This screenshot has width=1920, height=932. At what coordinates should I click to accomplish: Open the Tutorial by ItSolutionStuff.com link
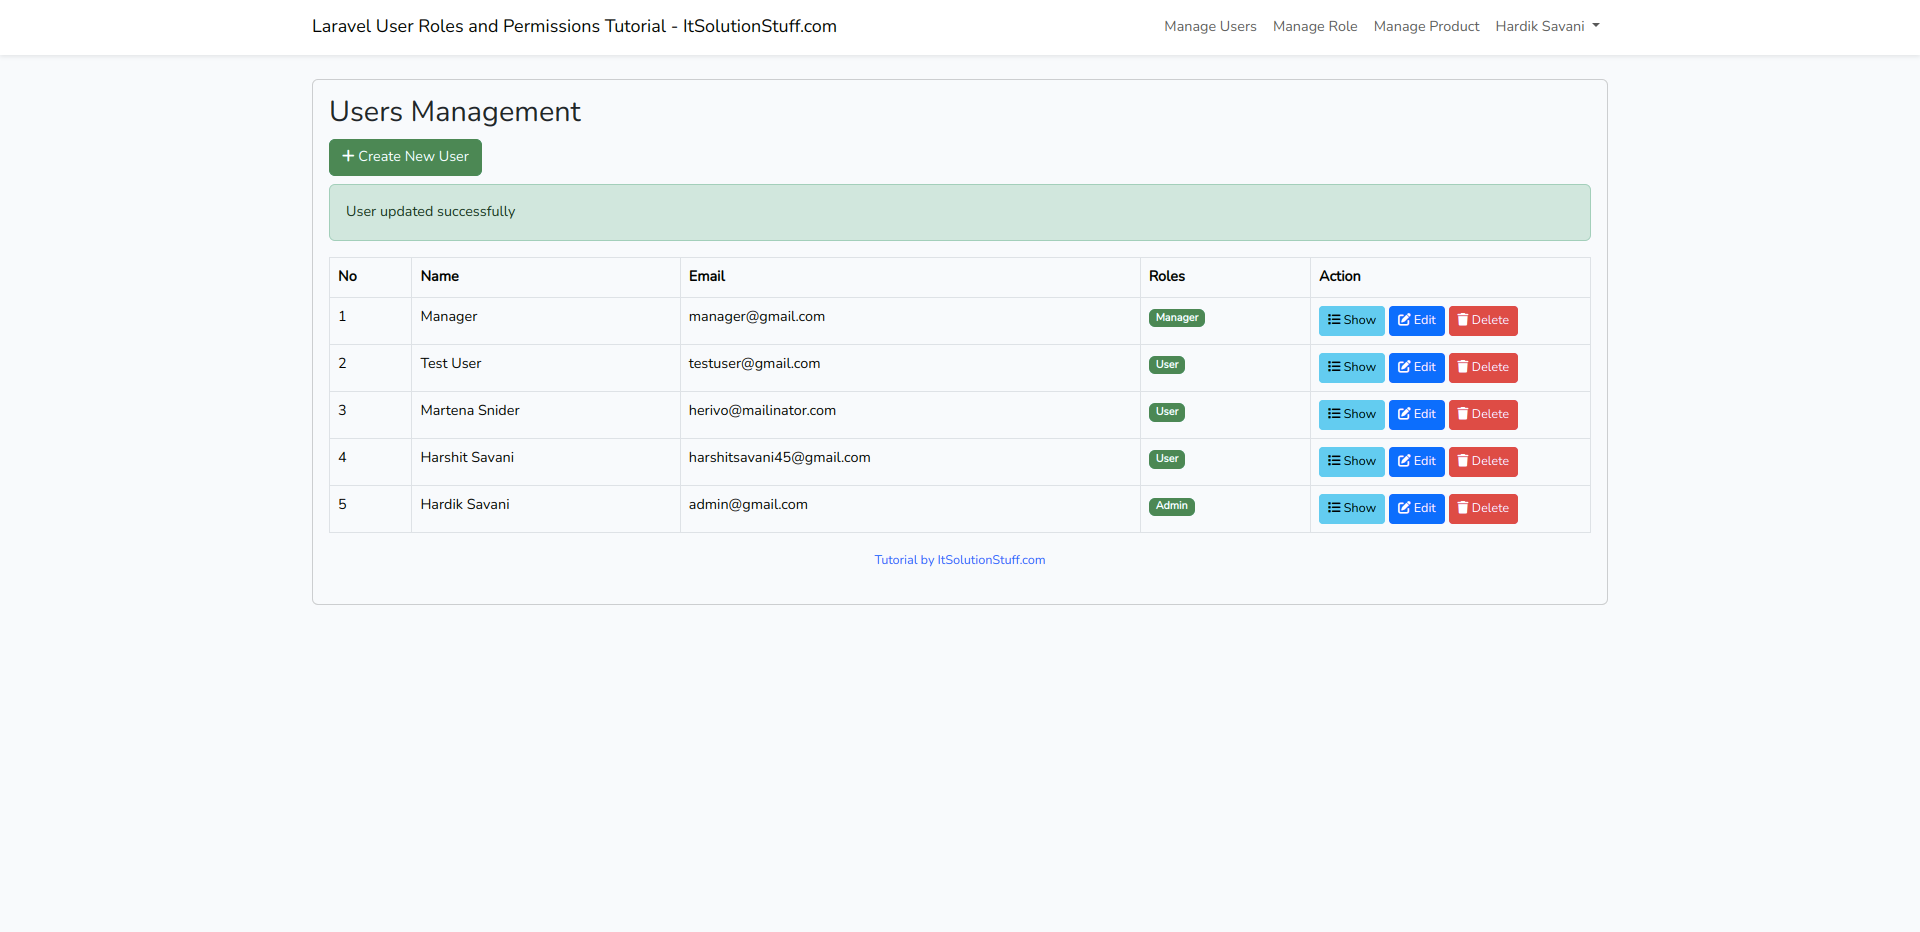pos(959,560)
